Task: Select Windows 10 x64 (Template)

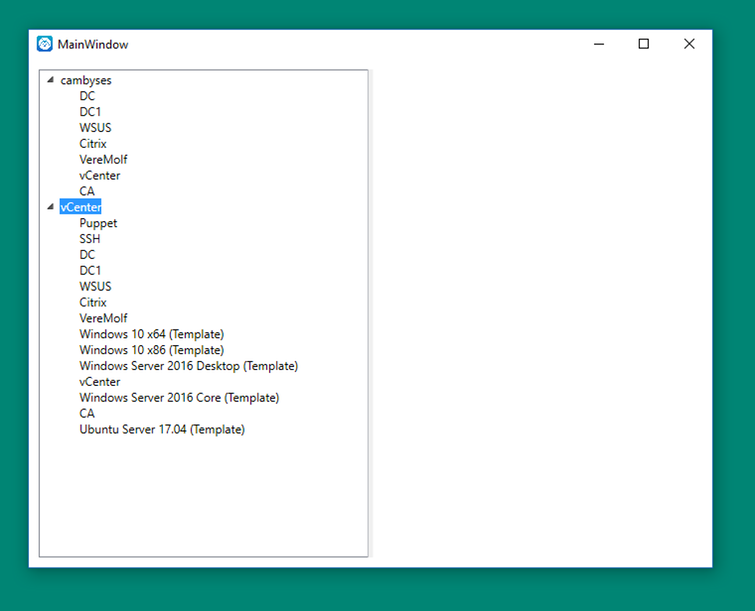Action: tap(152, 334)
